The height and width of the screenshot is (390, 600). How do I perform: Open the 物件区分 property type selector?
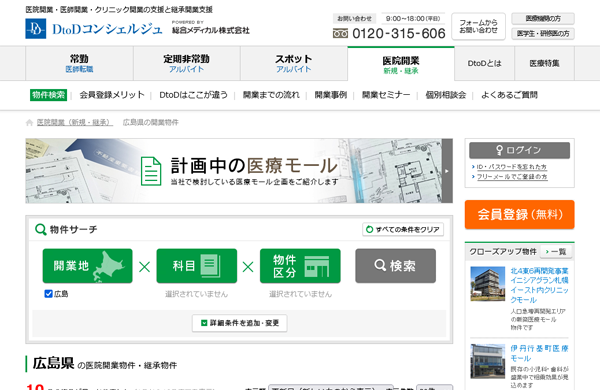pyautogui.click(x=300, y=266)
